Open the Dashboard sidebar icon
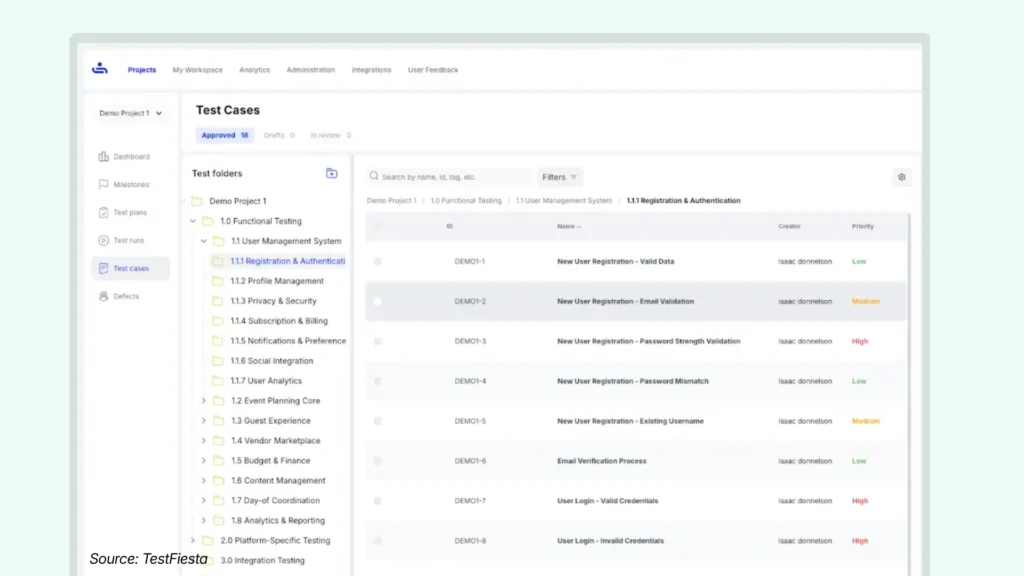 tap(103, 157)
